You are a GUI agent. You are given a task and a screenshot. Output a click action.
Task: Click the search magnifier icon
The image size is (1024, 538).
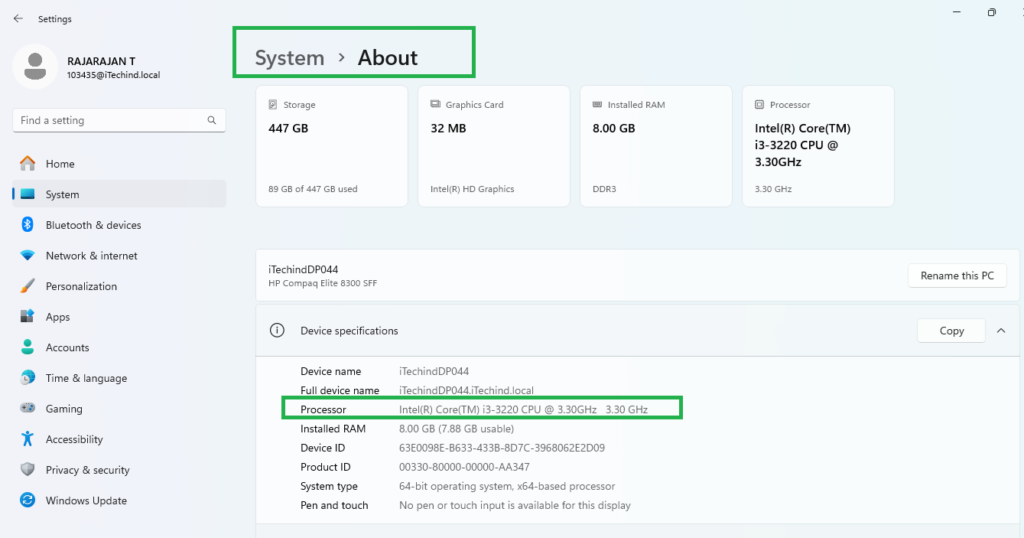click(x=212, y=120)
